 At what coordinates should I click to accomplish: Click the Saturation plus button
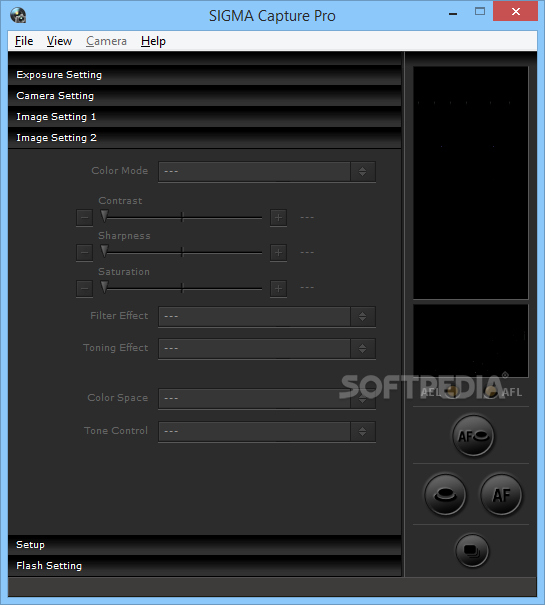point(278,289)
